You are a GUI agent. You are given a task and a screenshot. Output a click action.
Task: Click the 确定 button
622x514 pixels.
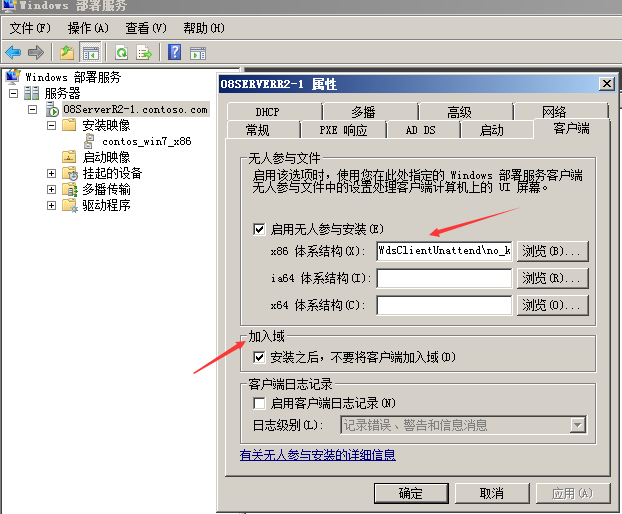click(x=411, y=493)
